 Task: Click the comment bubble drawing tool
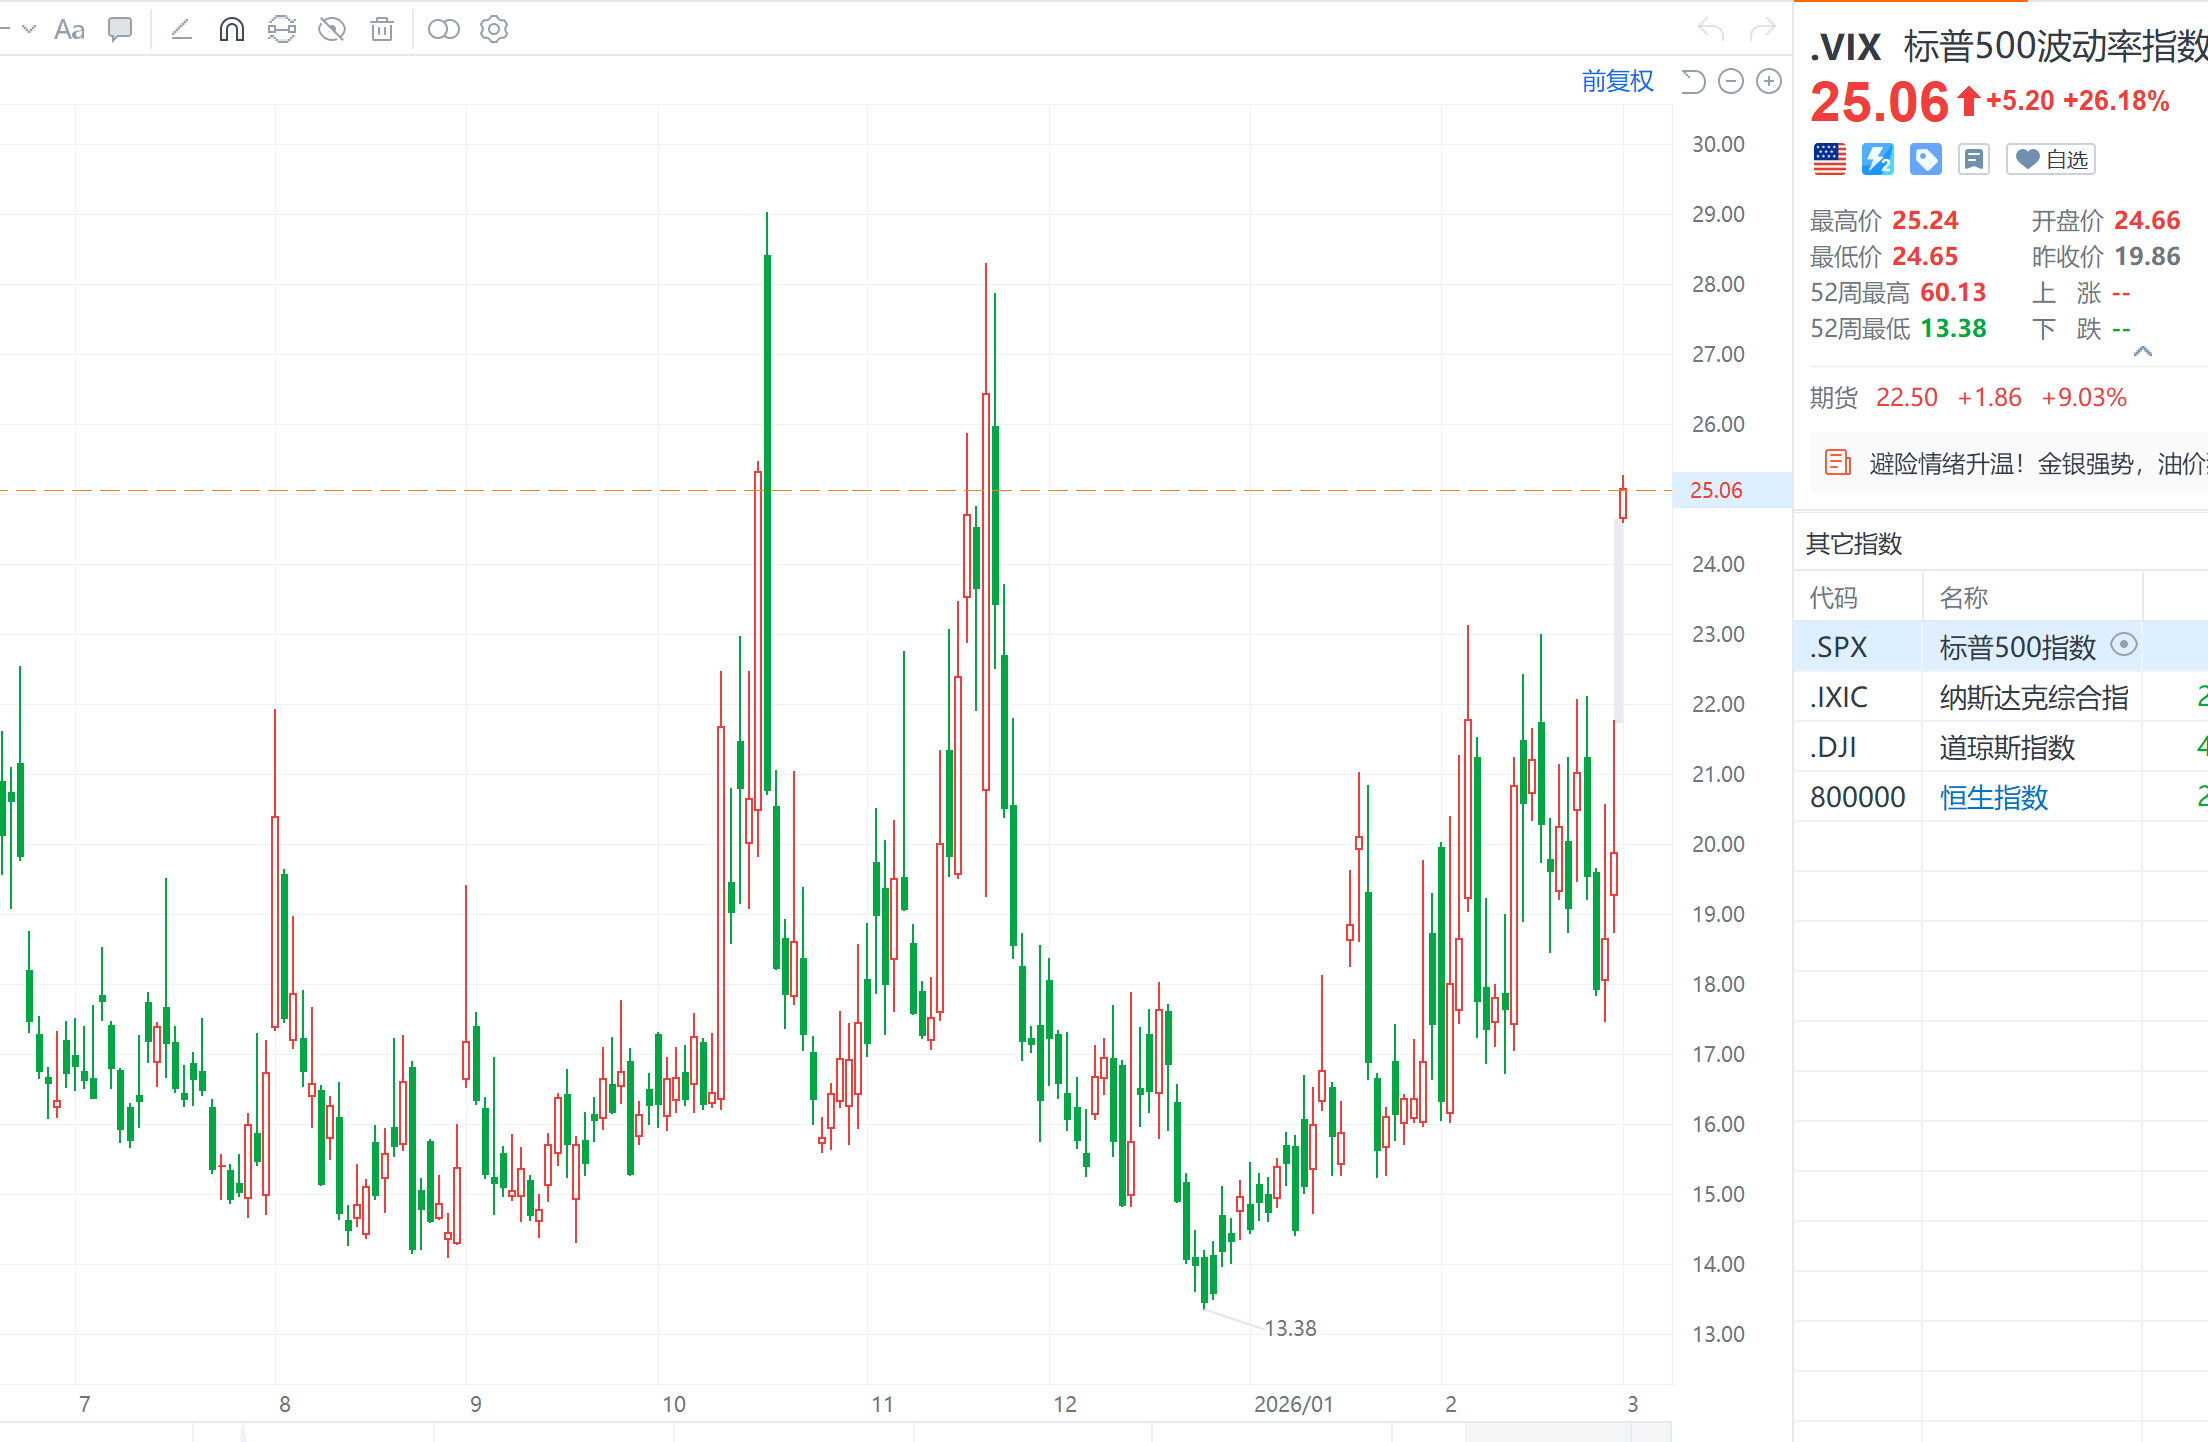(x=120, y=30)
